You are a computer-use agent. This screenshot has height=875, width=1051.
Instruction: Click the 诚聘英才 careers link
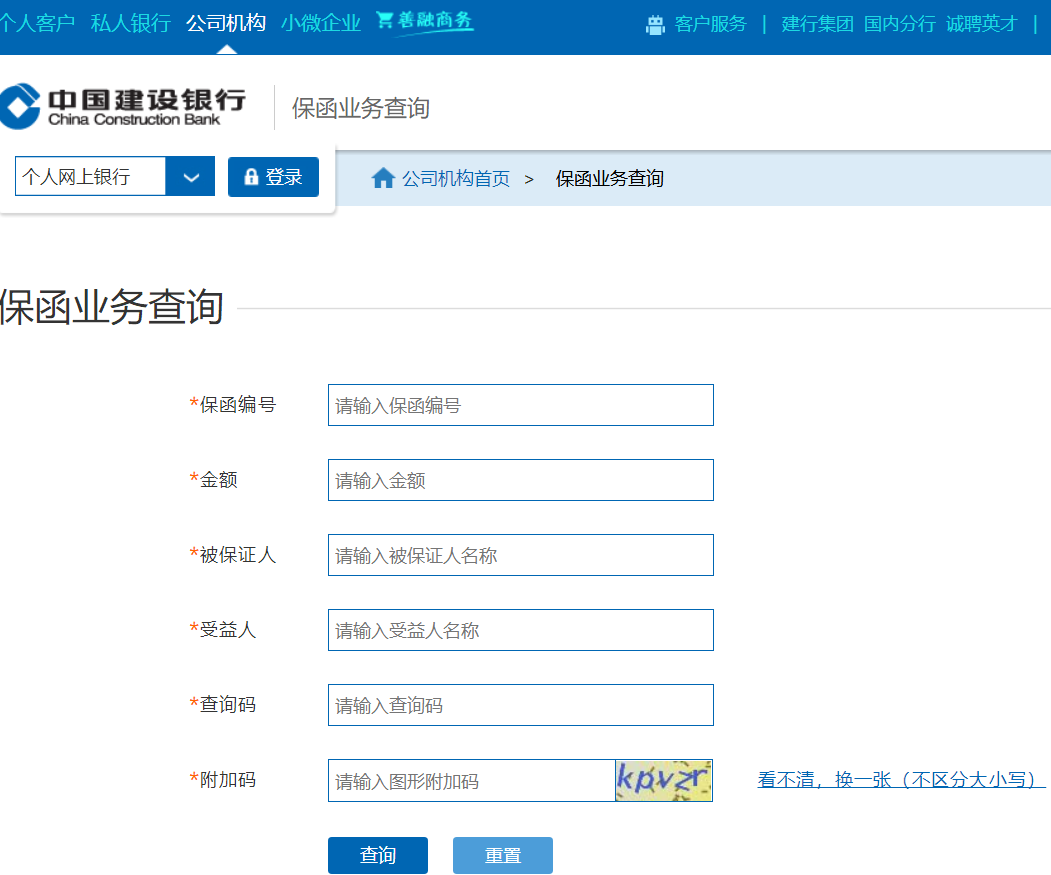click(982, 24)
